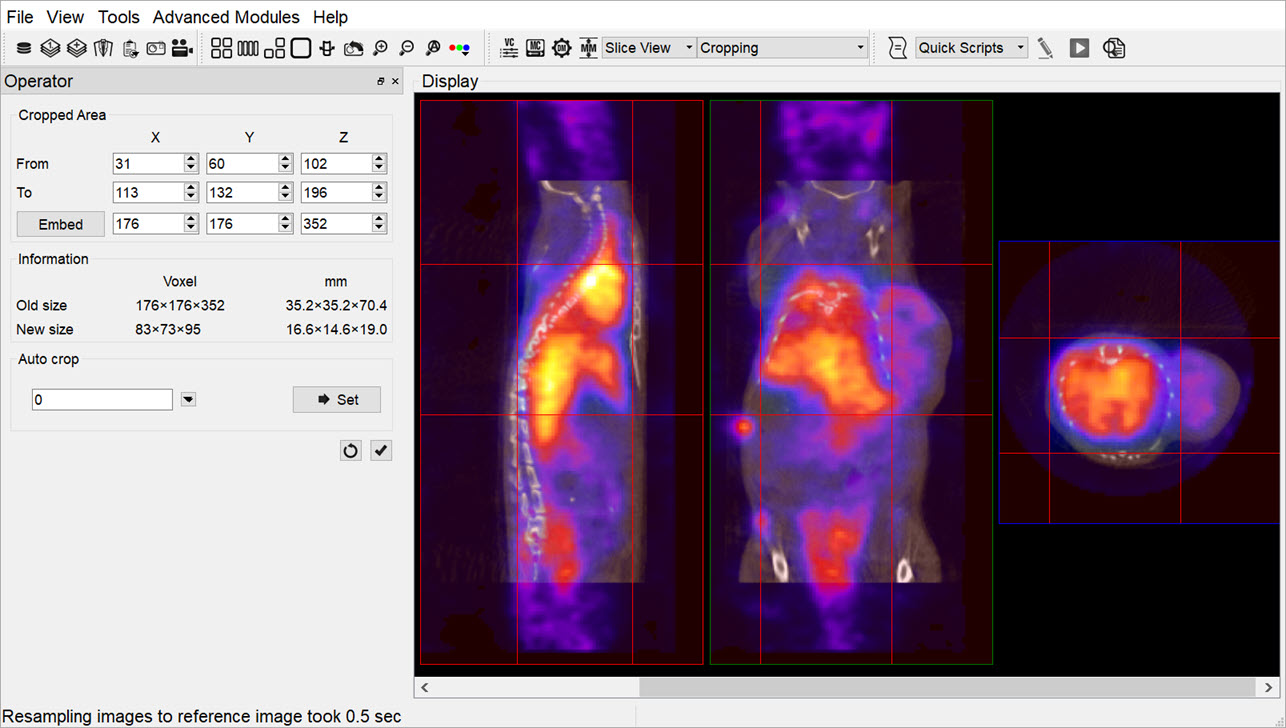
Task: Open the Slice View dropdown
Action: click(x=648, y=48)
